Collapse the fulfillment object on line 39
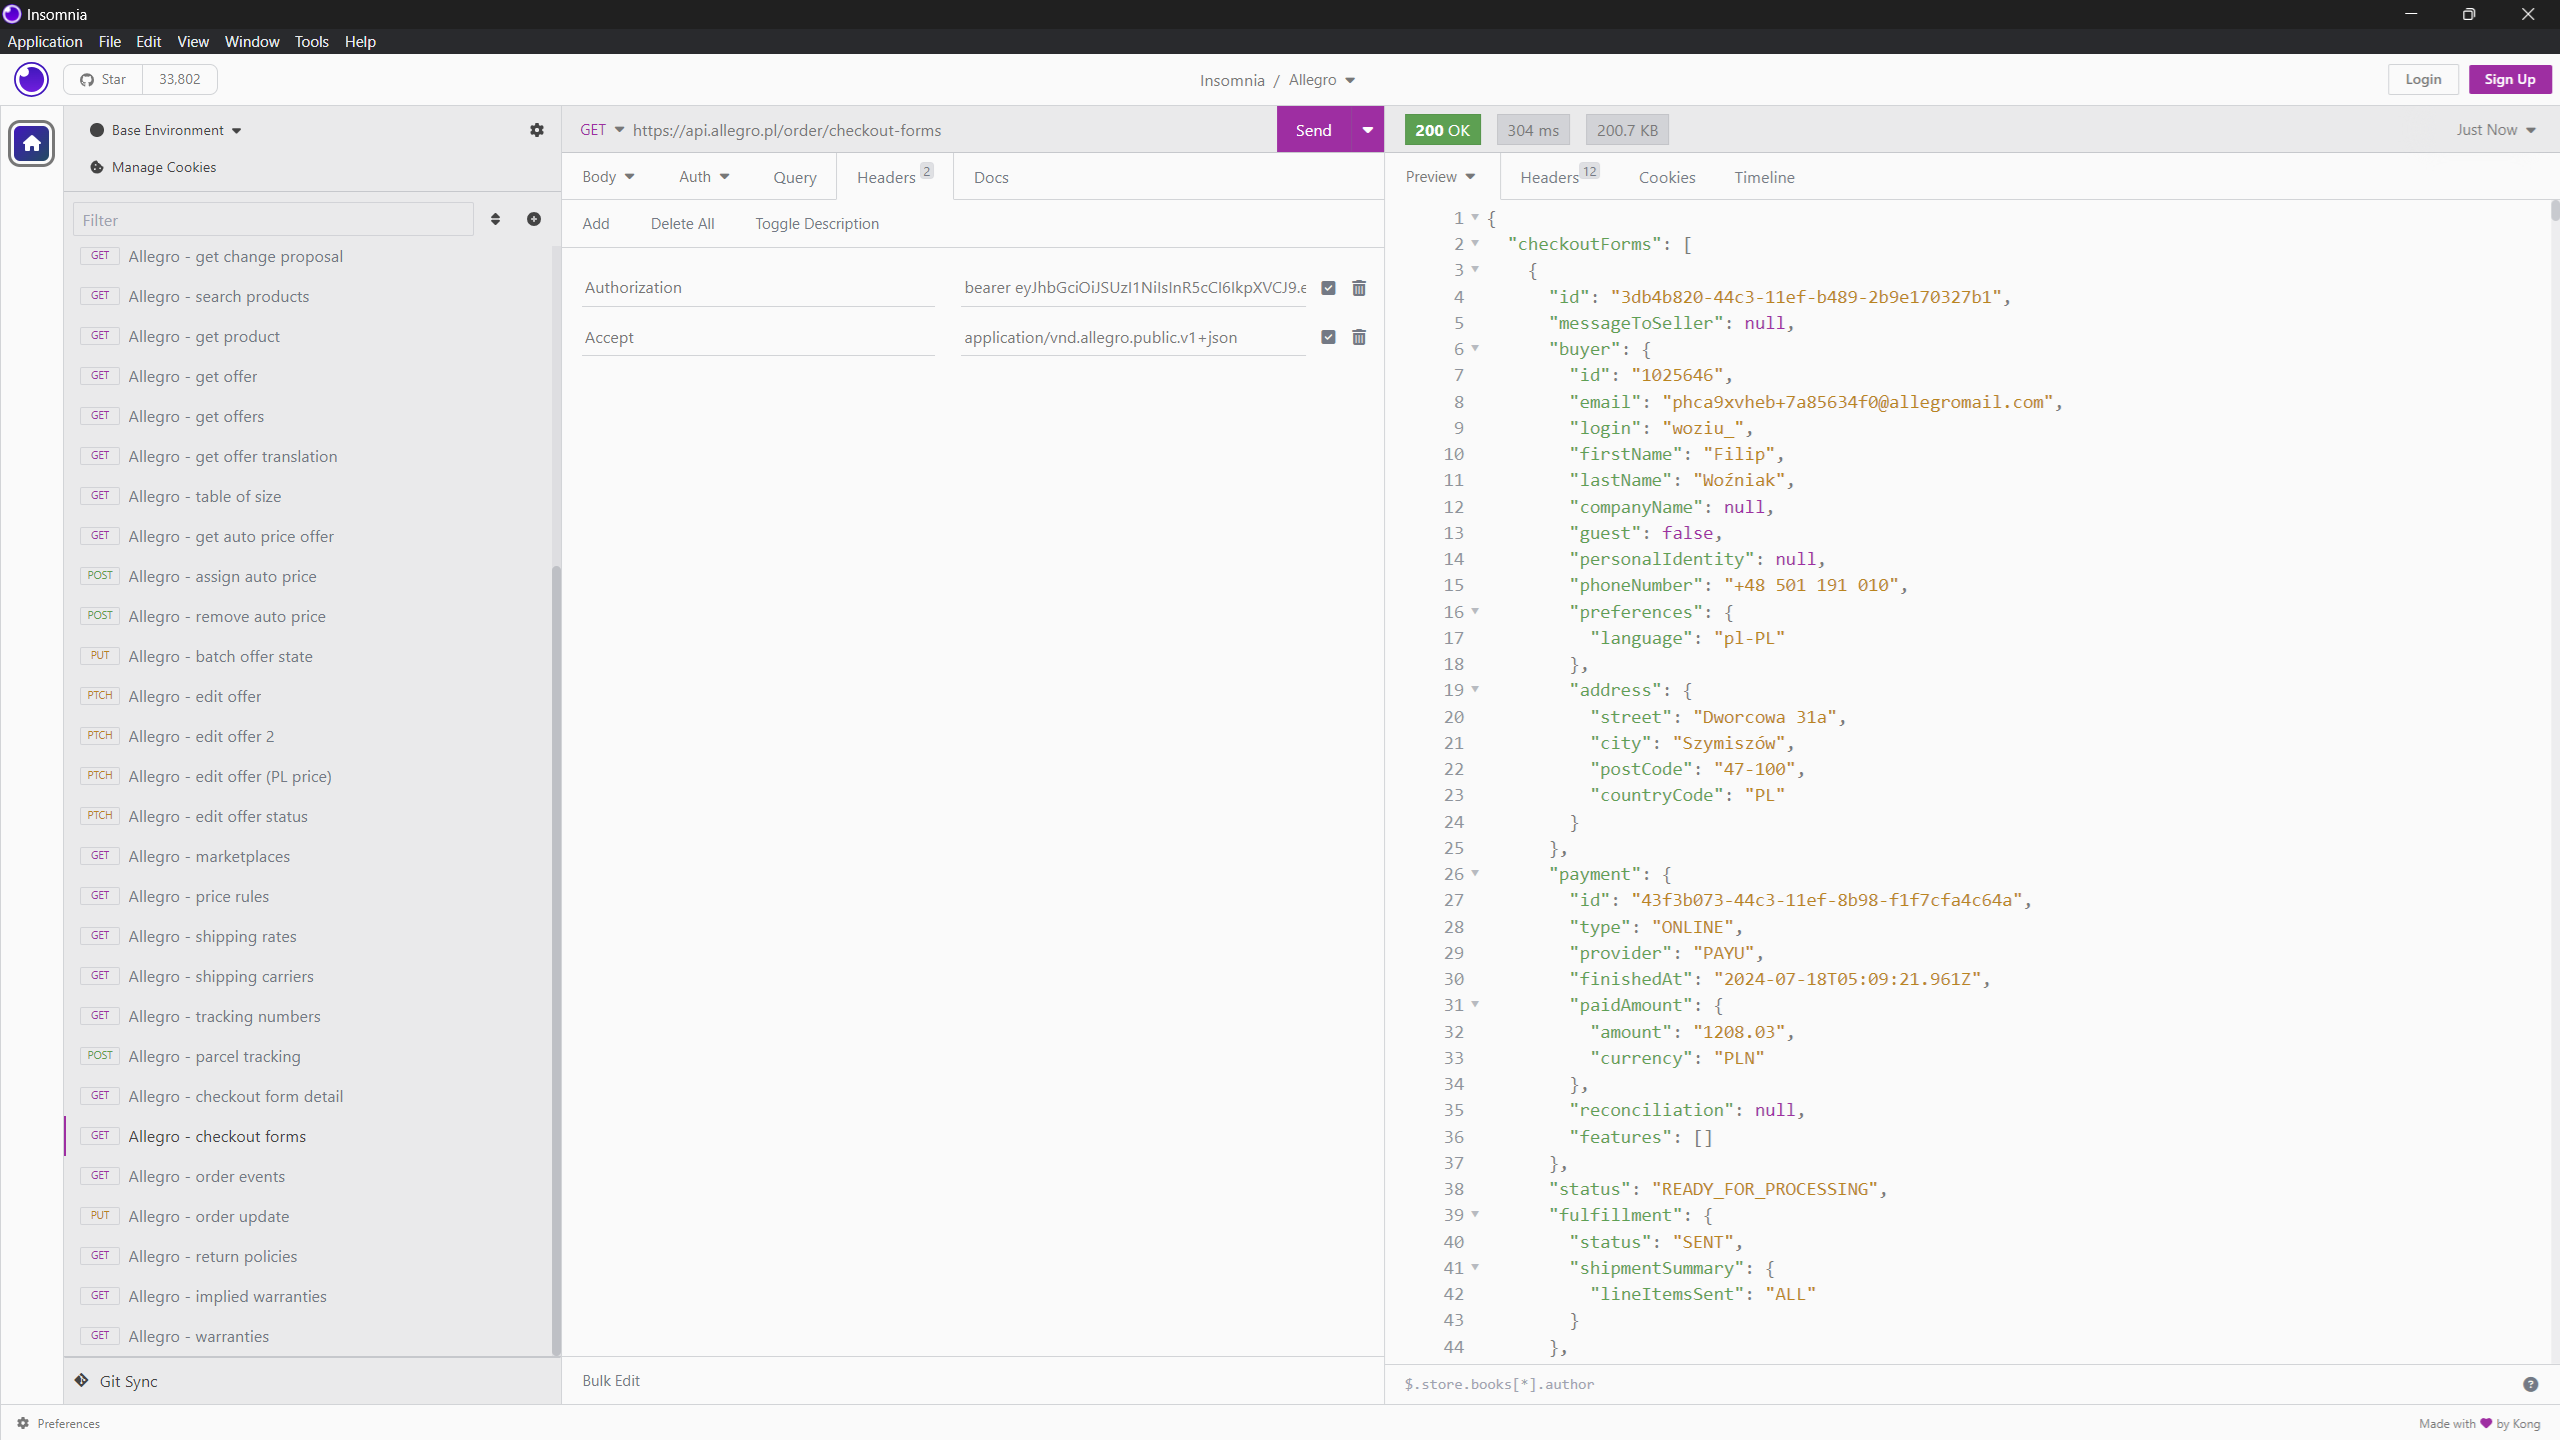2560x1440 pixels. pos(1475,1215)
